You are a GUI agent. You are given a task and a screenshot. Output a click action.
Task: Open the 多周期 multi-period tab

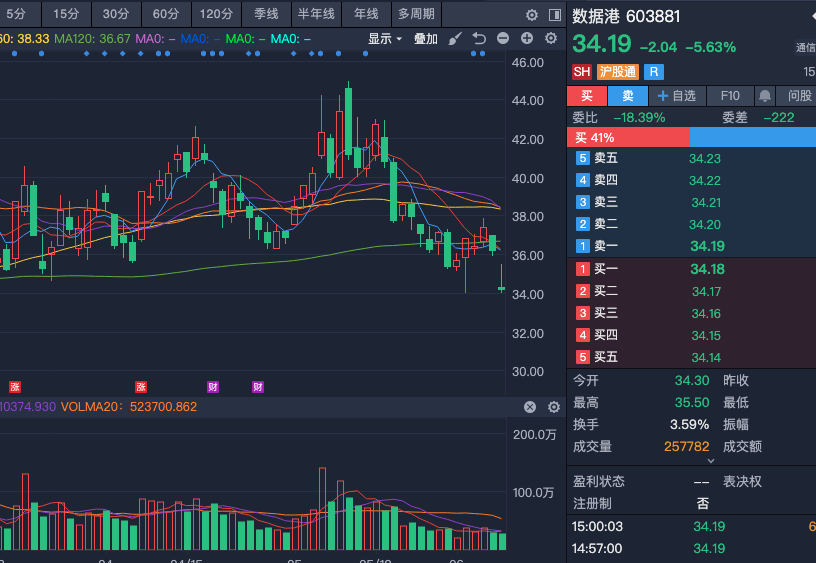point(416,14)
